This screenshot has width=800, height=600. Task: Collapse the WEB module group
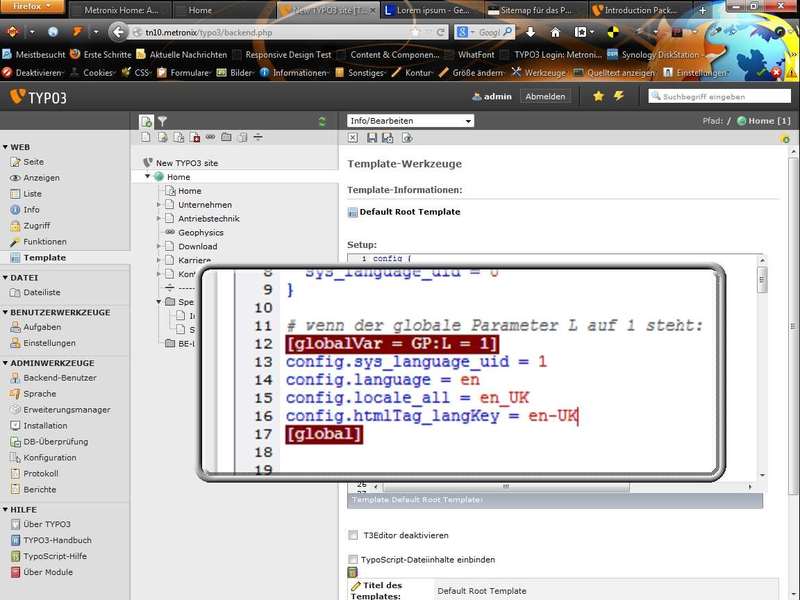(6, 147)
